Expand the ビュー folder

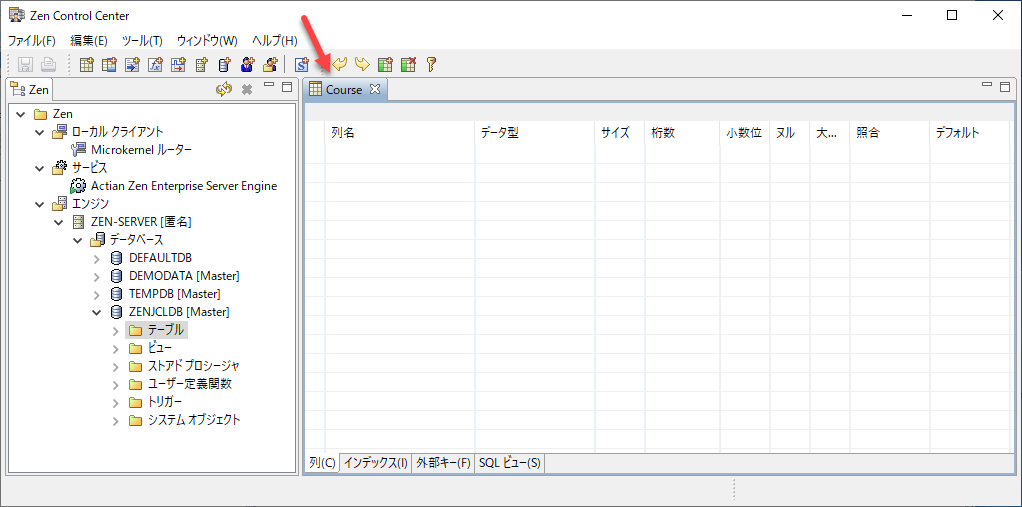[116, 348]
